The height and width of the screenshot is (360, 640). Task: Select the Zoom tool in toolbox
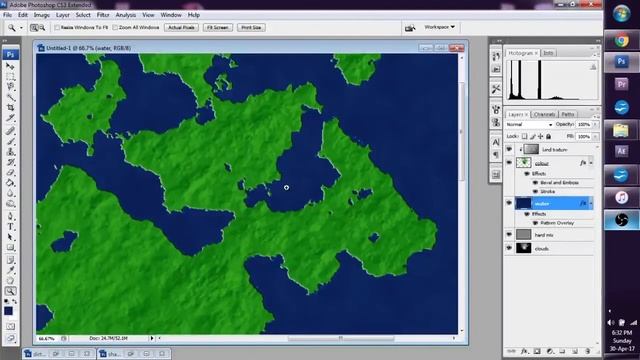click(x=10, y=291)
